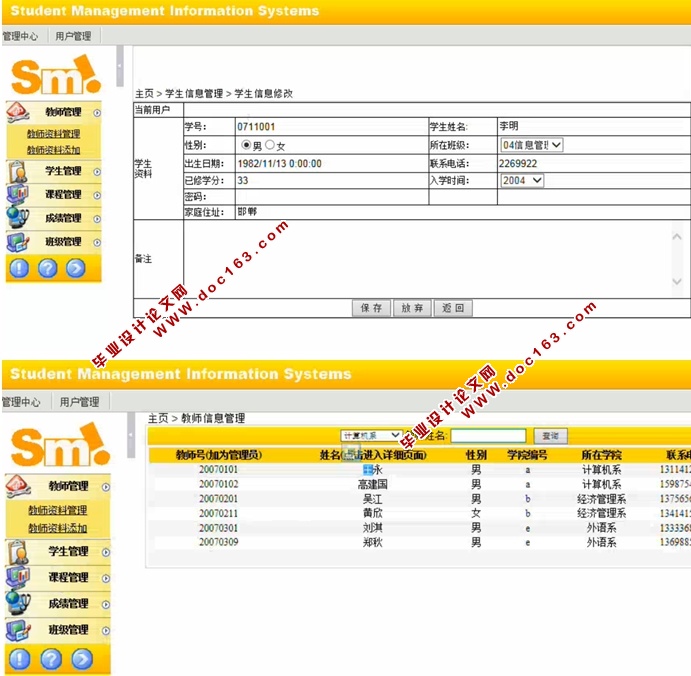The width and height of the screenshot is (691, 676).
Task: Click teacher name 郑秋 in table
Action: coord(372,542)
